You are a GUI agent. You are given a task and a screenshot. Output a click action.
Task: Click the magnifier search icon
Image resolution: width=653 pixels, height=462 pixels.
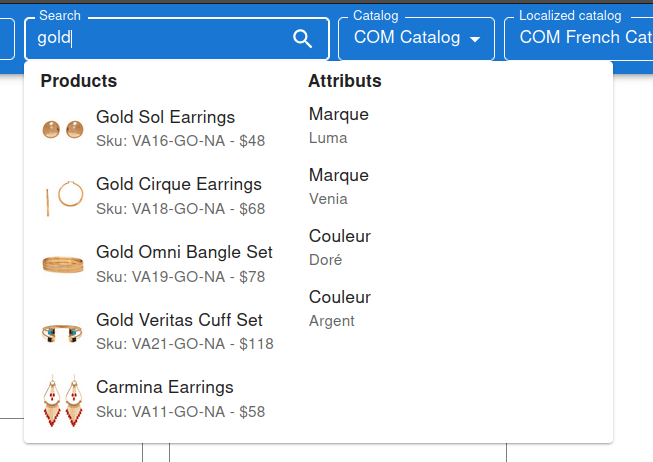click(302, 39)
